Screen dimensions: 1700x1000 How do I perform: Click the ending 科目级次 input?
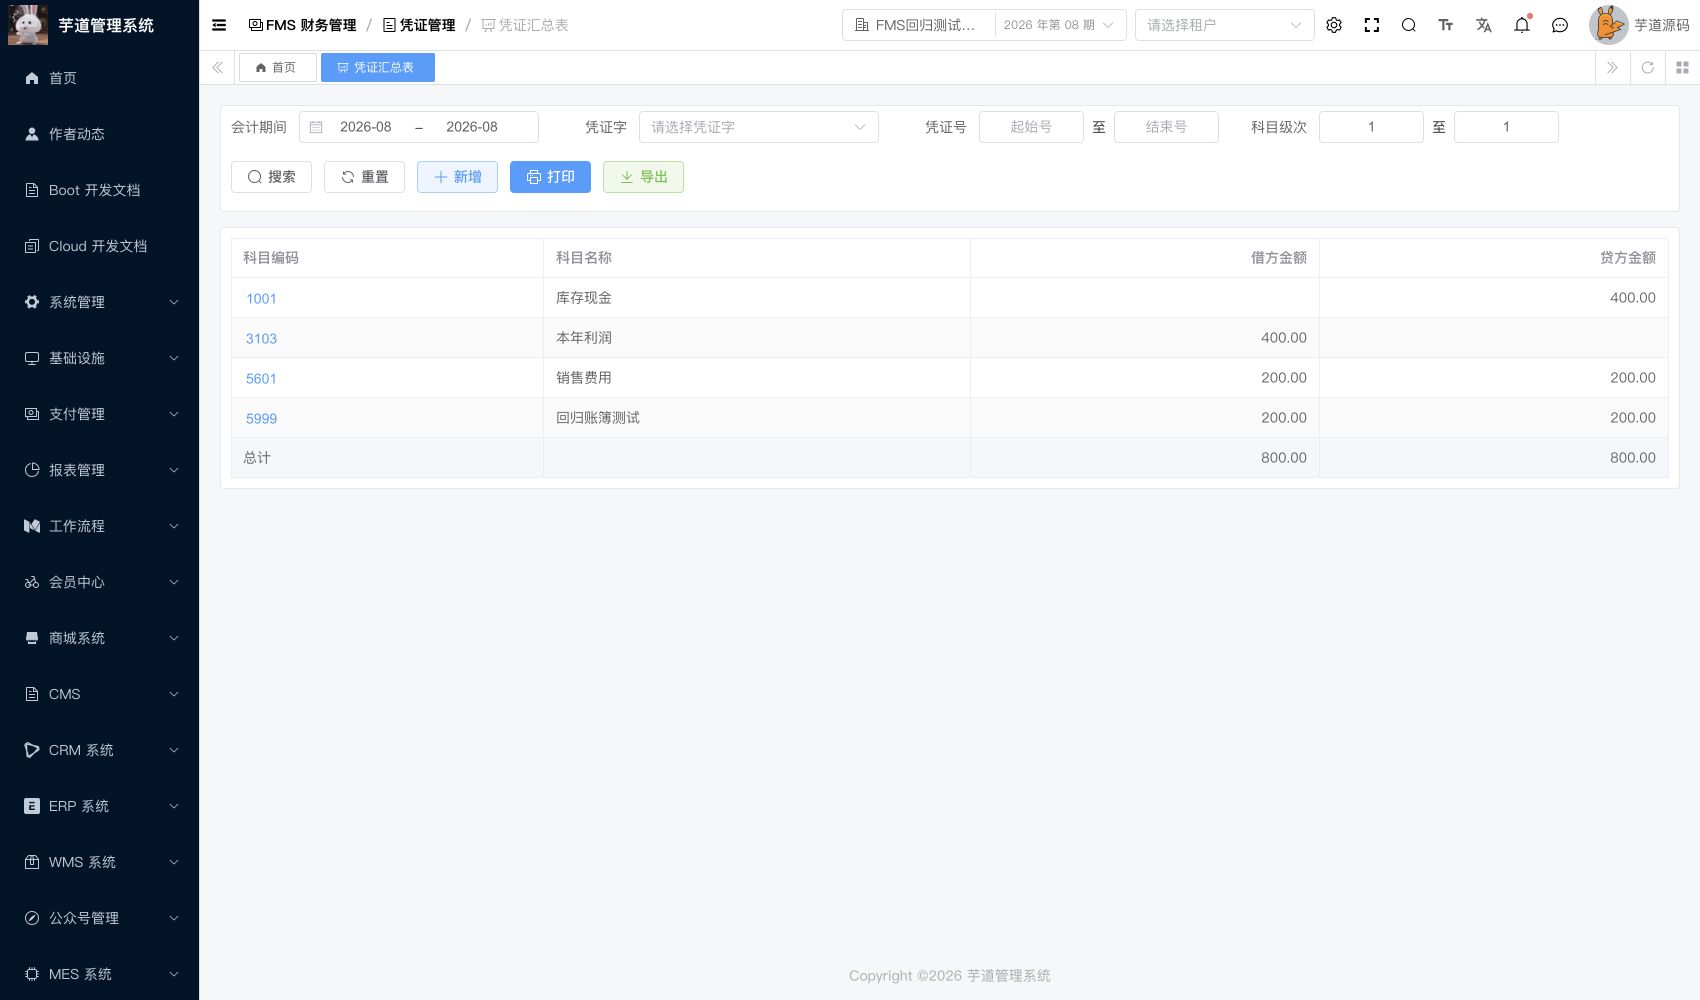(1506, 127)
